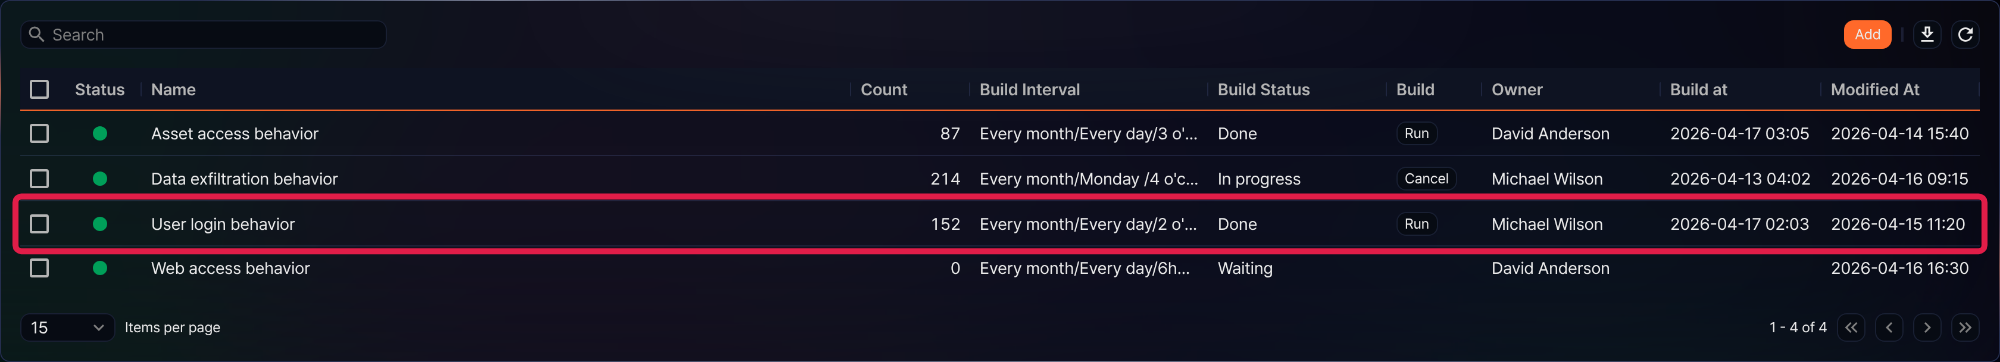Image resolution: width=2000 pixels, height=362 pixels.
Task: Go to previous page arrow
Action: pyautogui.click(x=1889, y=327)
